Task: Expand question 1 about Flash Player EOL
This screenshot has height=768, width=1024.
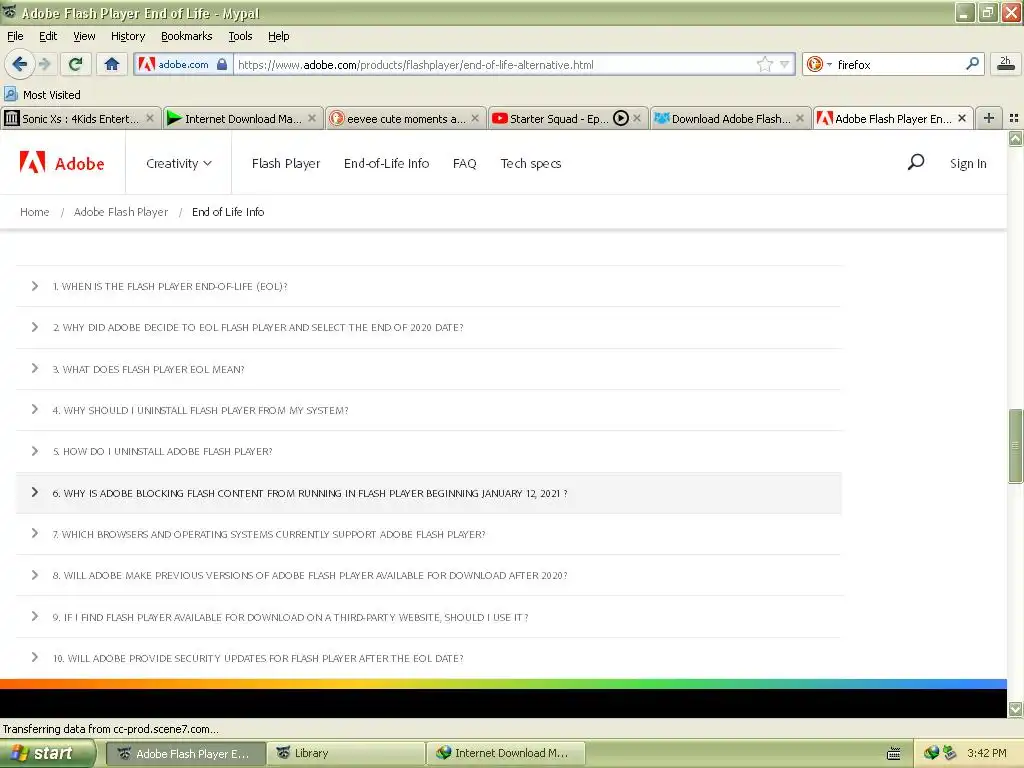Action: (428, 286)
